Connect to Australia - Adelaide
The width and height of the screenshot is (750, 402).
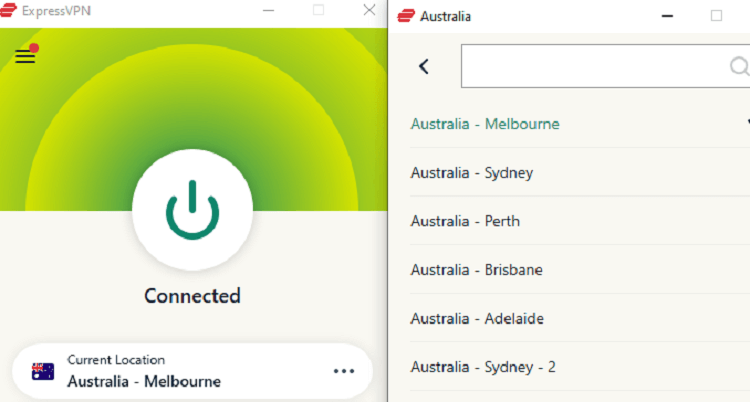(x=580, y=318)
